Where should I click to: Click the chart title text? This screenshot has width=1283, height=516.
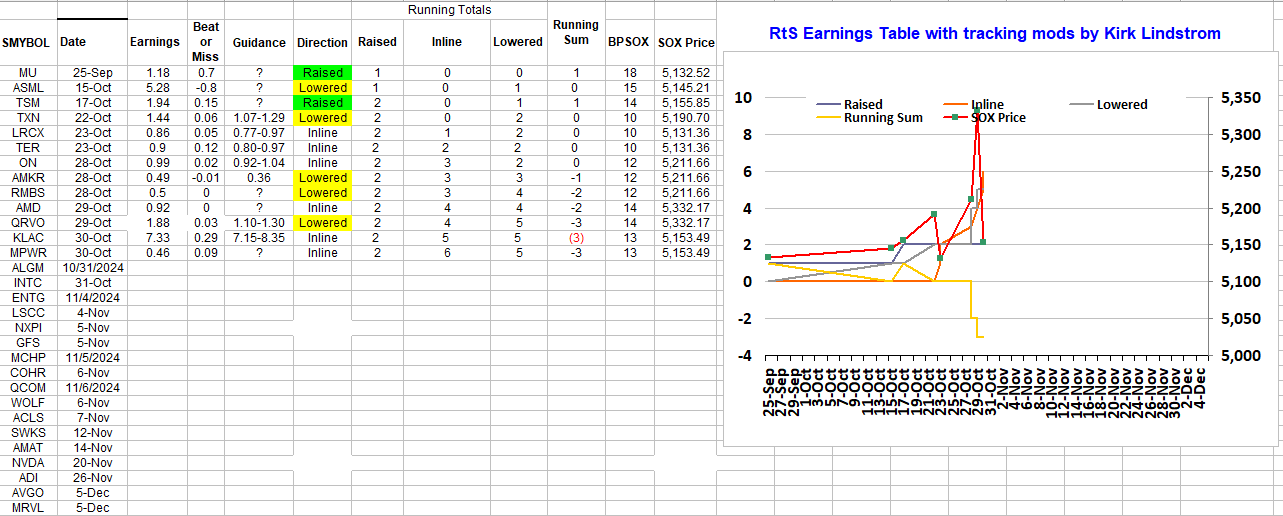coord(994,34)
